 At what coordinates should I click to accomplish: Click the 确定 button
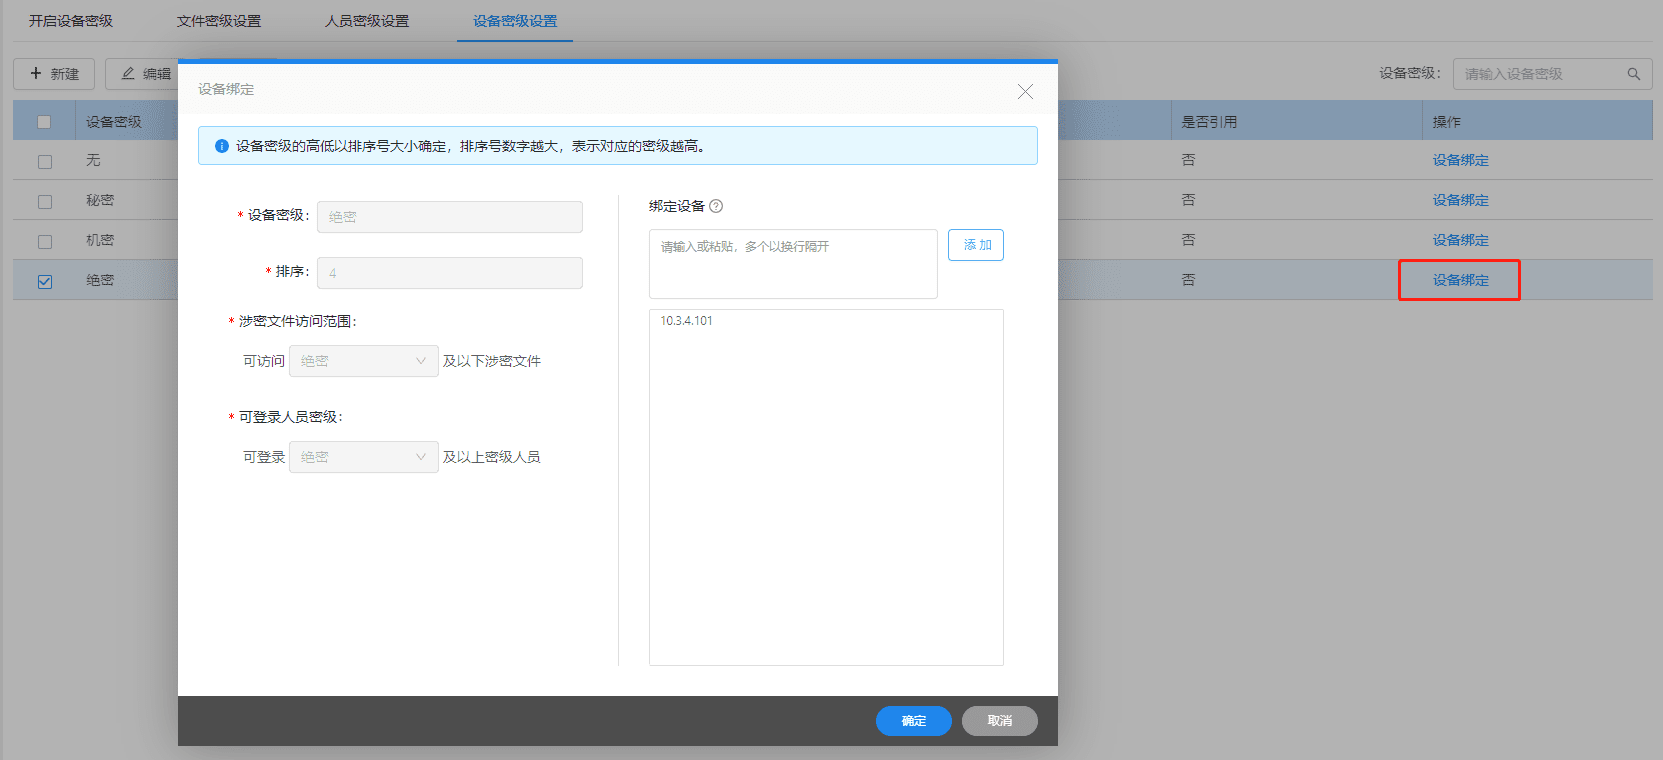[x=914, y=721]
